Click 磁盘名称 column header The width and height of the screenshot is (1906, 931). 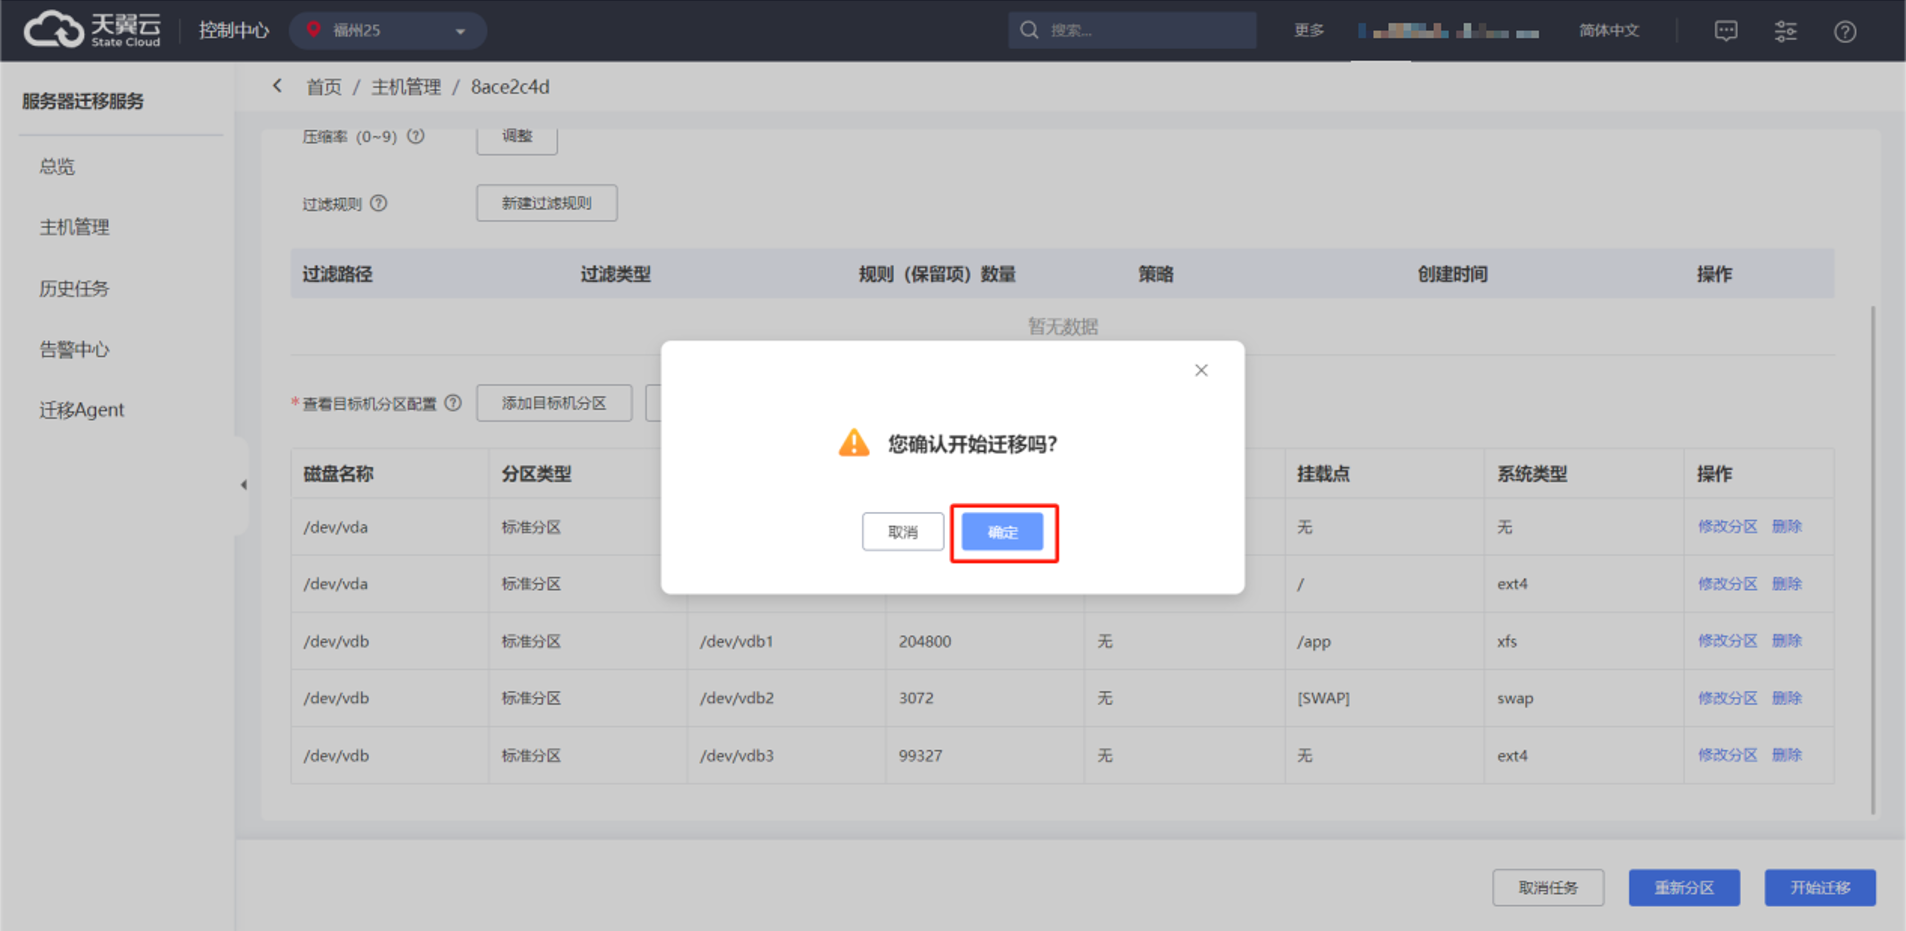(x=338, y=474)
